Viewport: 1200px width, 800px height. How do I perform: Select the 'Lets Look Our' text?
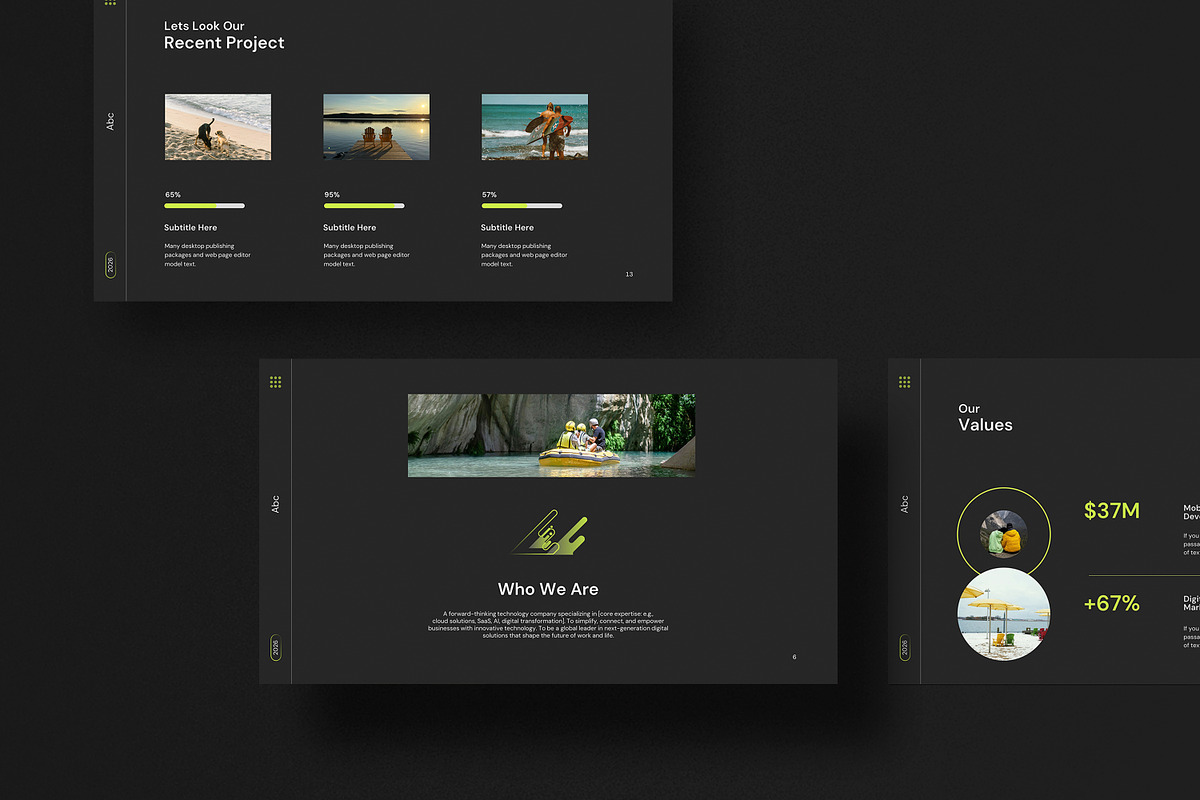tap(204, 26)
